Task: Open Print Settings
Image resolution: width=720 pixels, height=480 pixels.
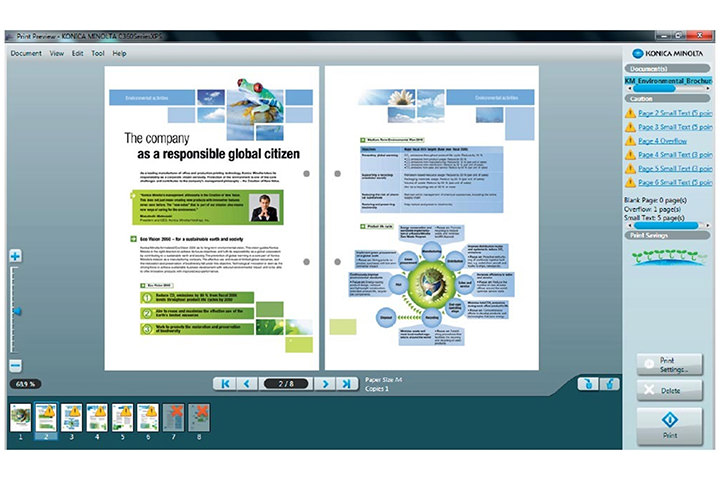Action: tap(669, 362)
